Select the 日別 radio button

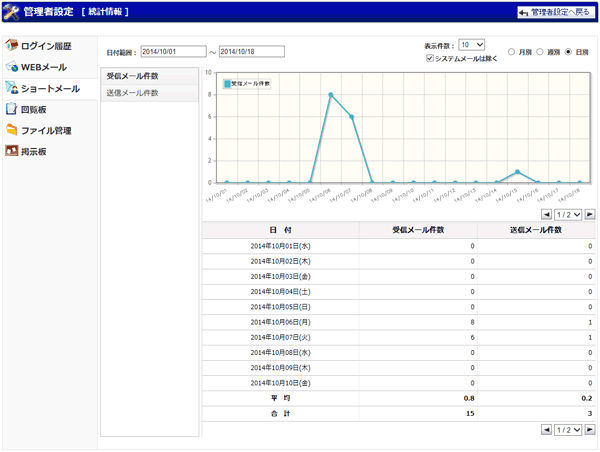click(x=568, y=52)
